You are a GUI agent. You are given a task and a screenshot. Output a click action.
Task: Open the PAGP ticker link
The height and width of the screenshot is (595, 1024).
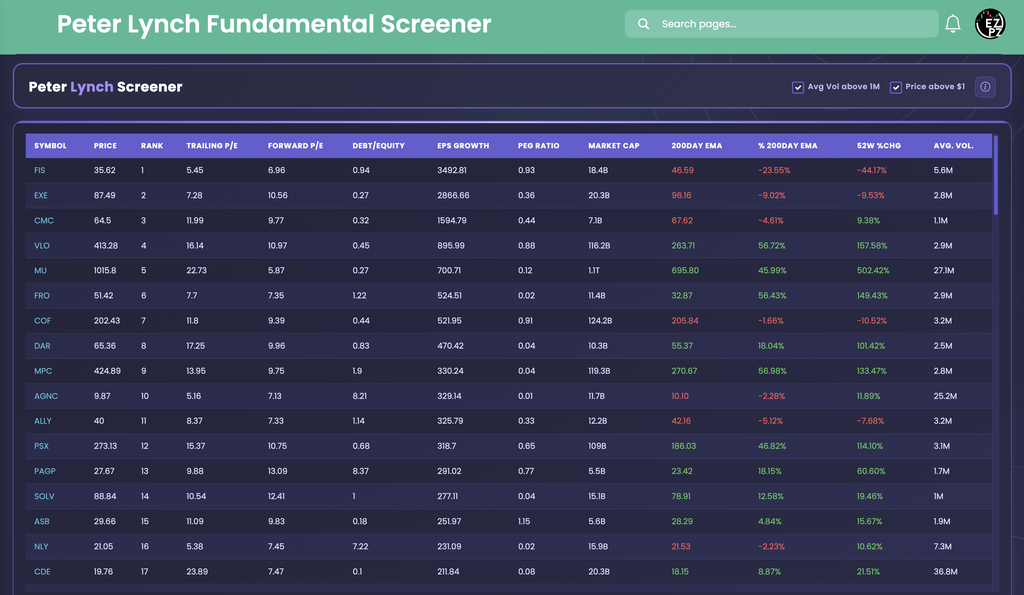[x=45, y=471]
